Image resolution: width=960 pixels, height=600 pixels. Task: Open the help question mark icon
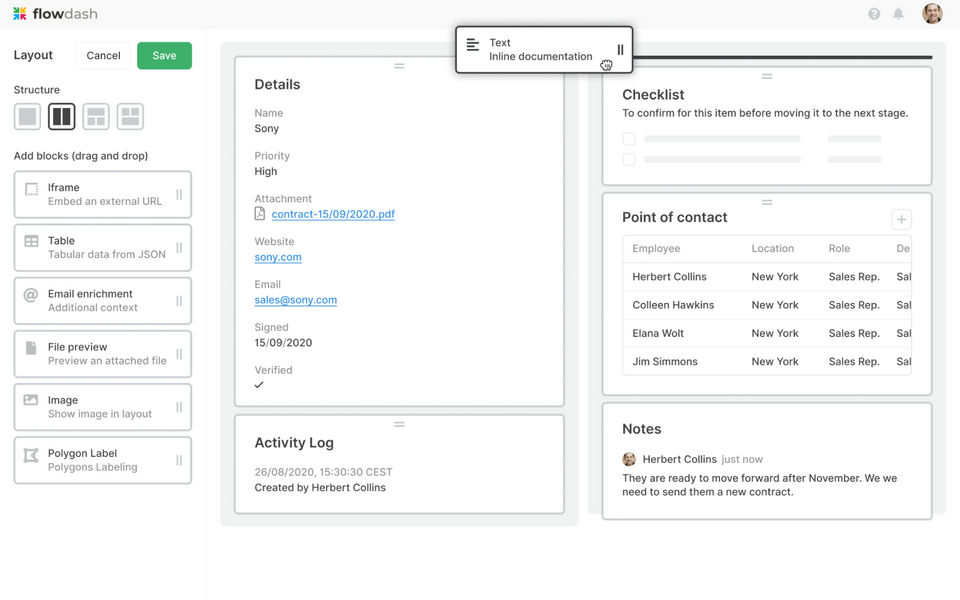(x=874, y=14)
